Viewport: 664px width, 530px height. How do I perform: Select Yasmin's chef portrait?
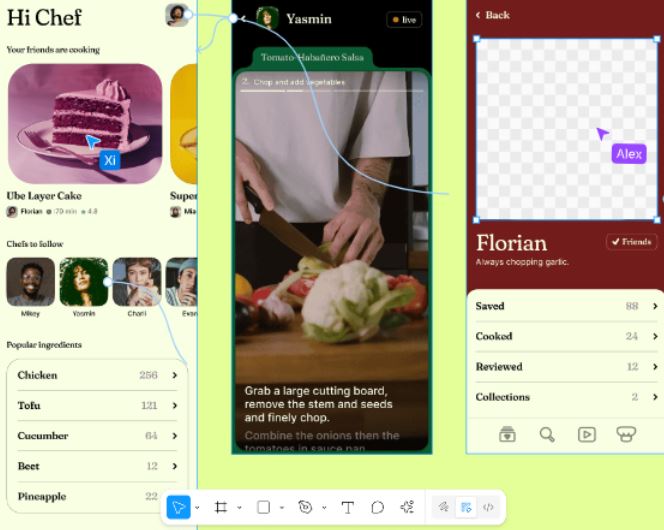[83, 282]
